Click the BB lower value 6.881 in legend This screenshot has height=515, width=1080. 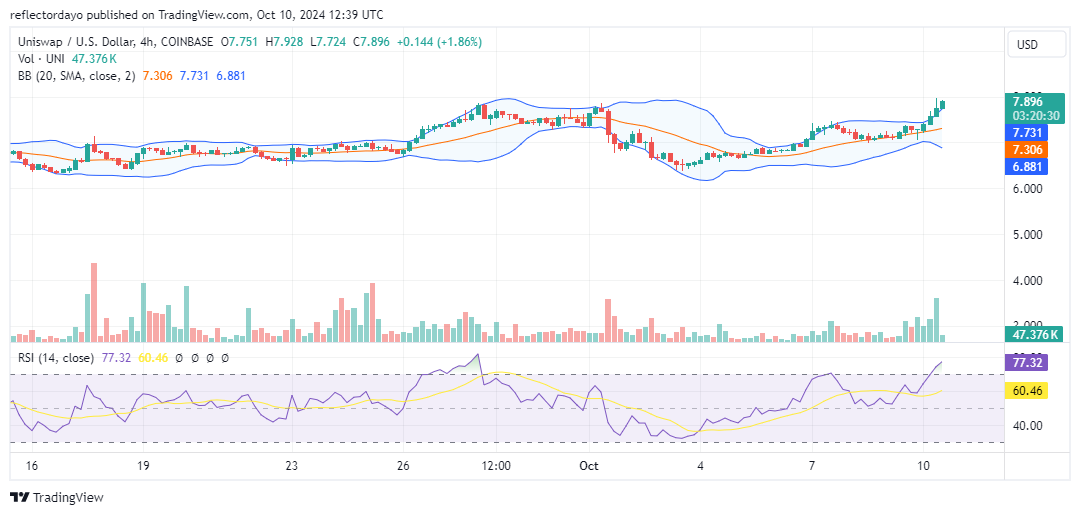231,76
